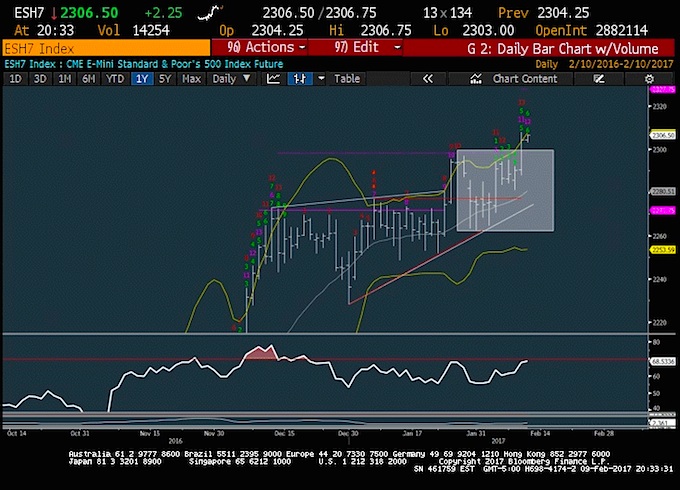
Task: Click the Nov 30 date axis label
Action: click(x=214, y=433)
